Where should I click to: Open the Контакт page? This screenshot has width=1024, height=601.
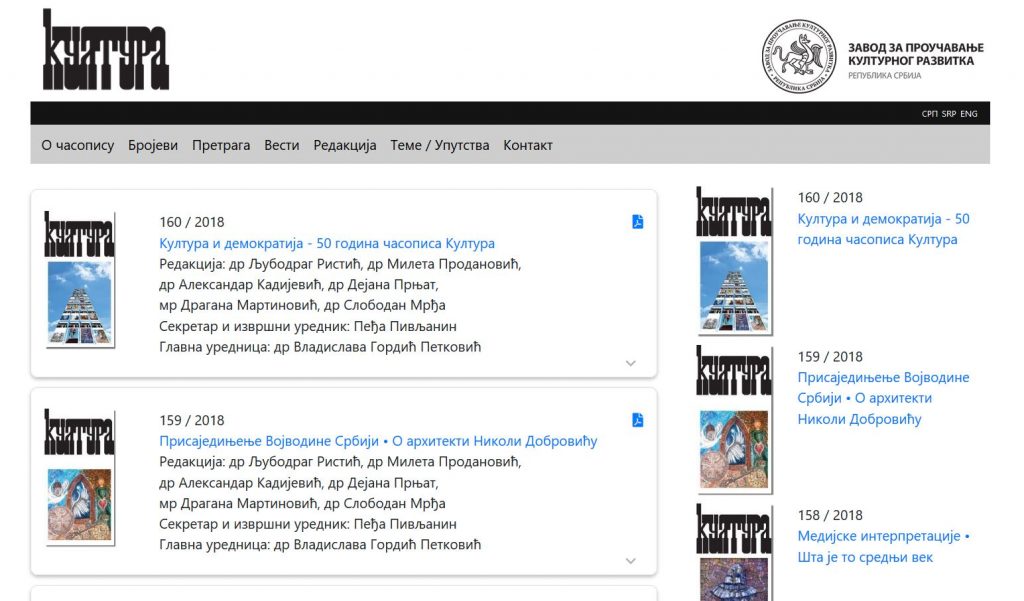(528, 145)
